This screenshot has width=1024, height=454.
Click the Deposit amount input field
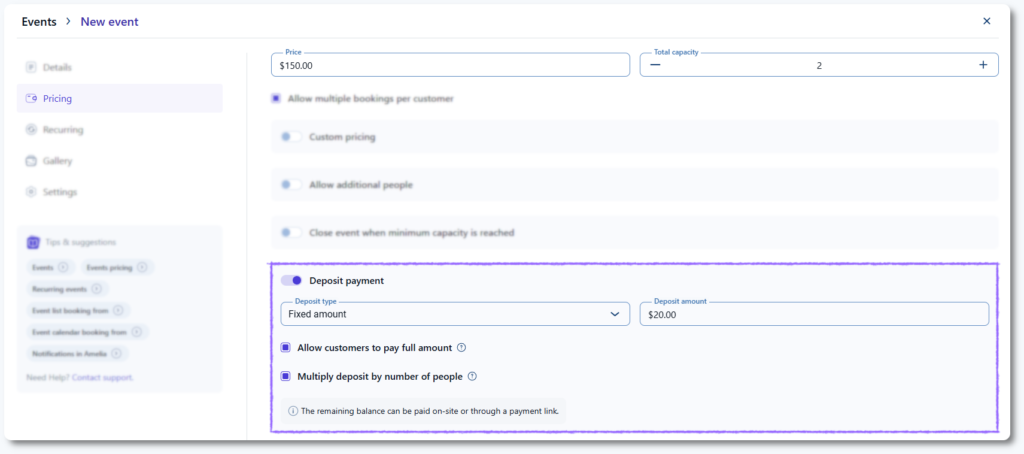pos(814,314)
